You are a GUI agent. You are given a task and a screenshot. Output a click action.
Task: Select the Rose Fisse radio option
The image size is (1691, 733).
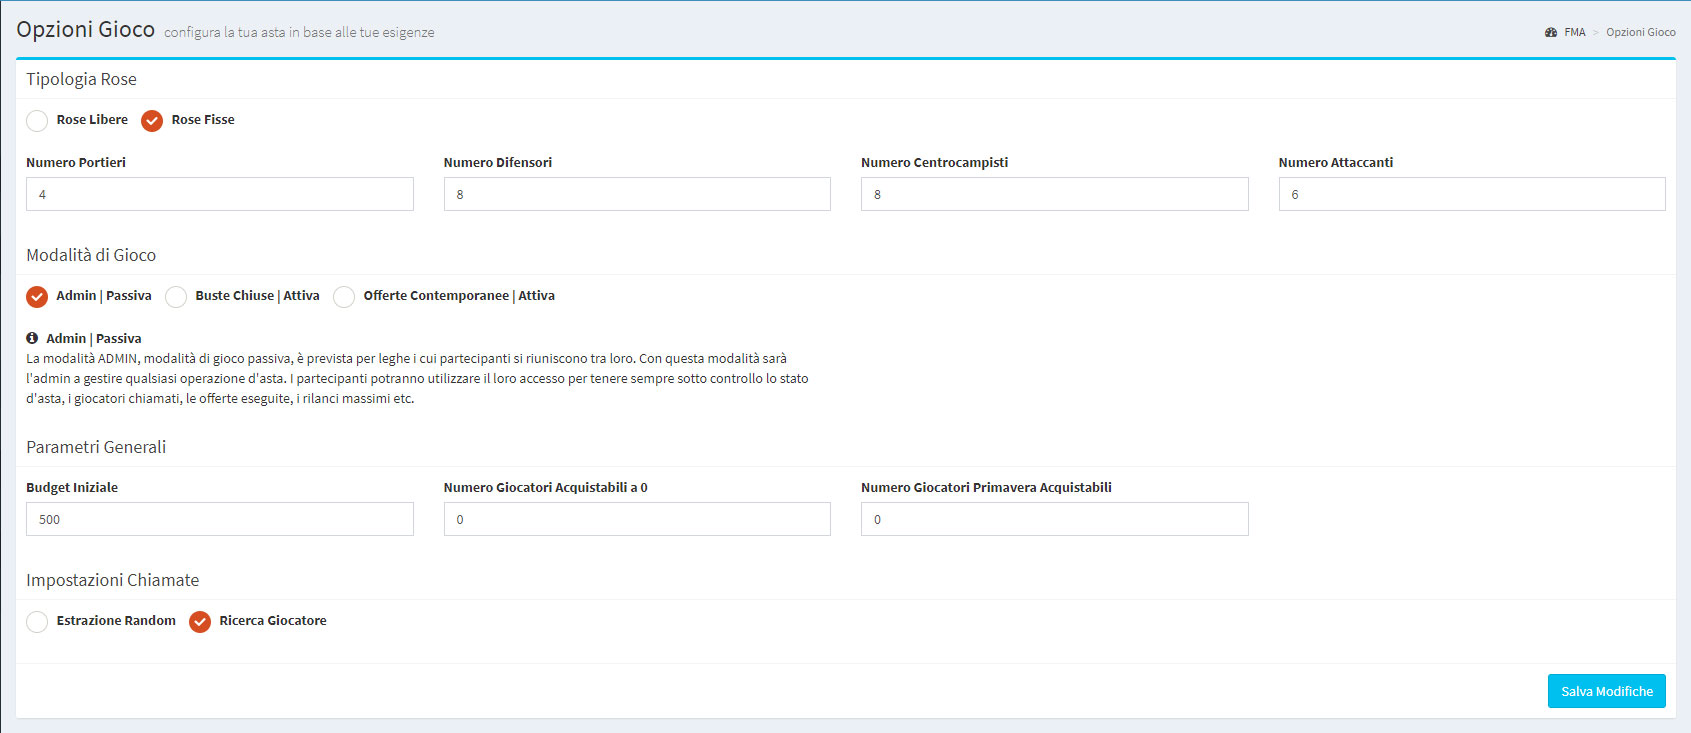pyautogui.click(x=152, y=121)
